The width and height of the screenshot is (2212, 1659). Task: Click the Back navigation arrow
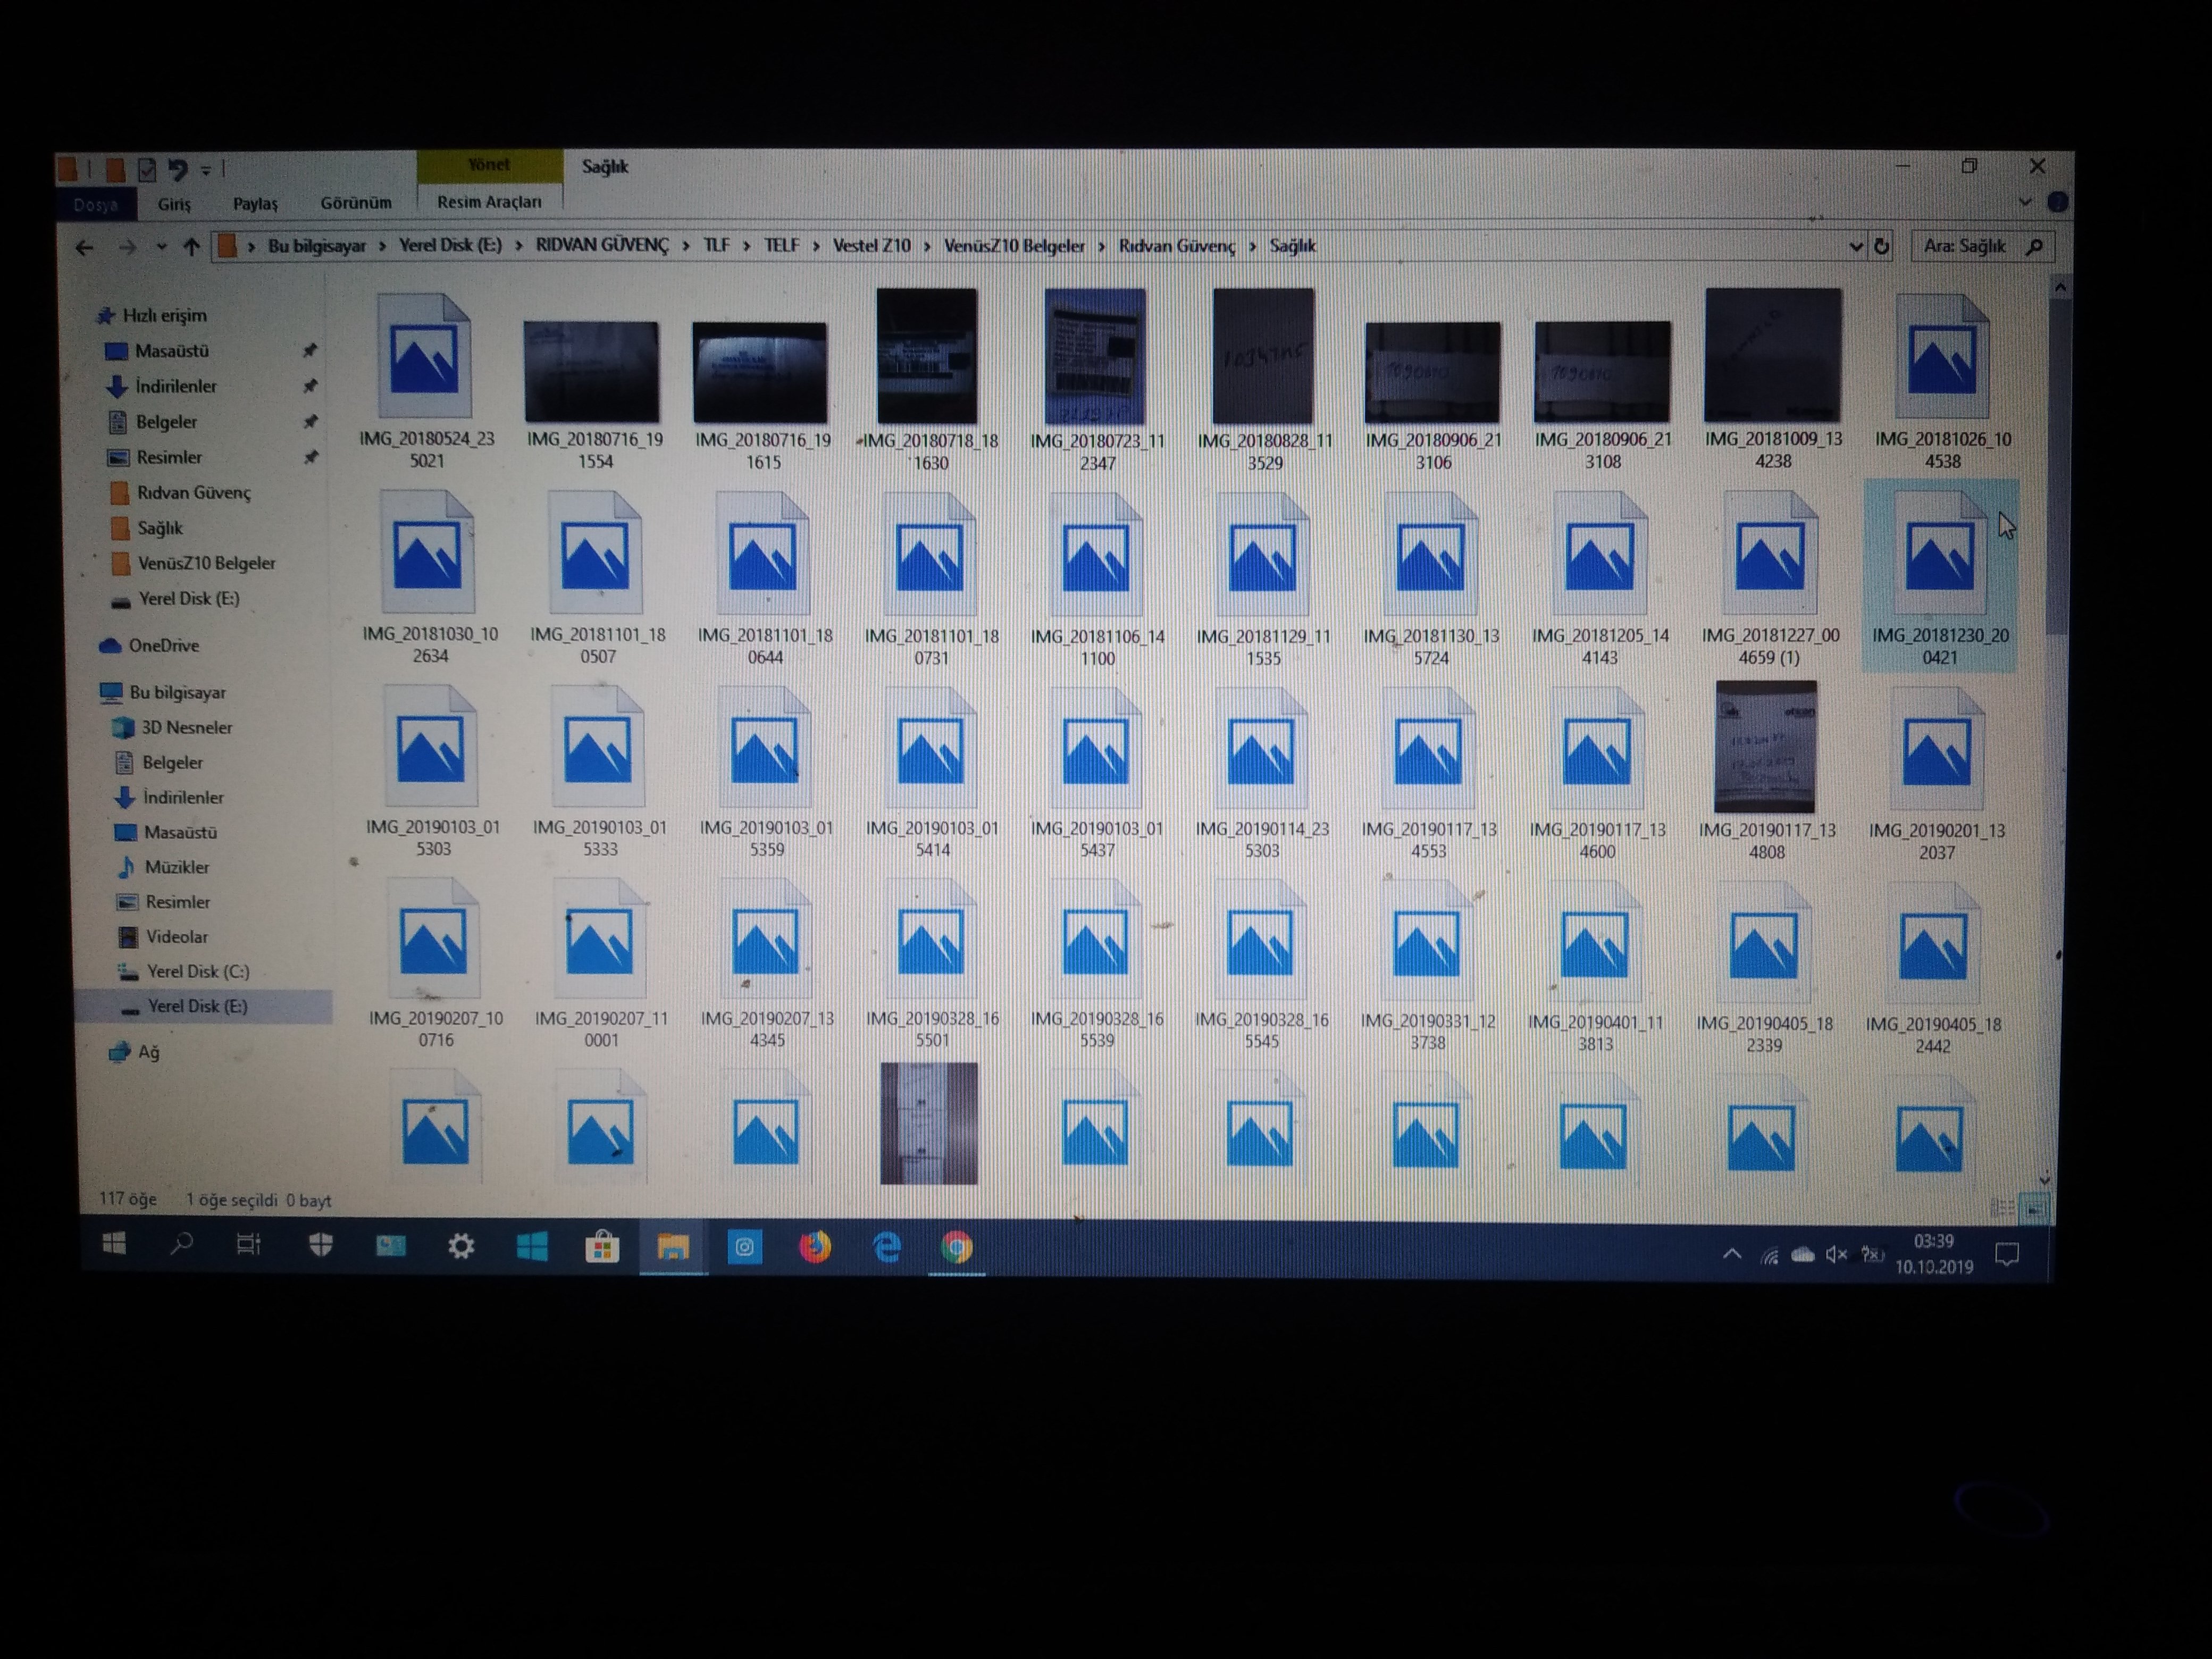point(85,247)
